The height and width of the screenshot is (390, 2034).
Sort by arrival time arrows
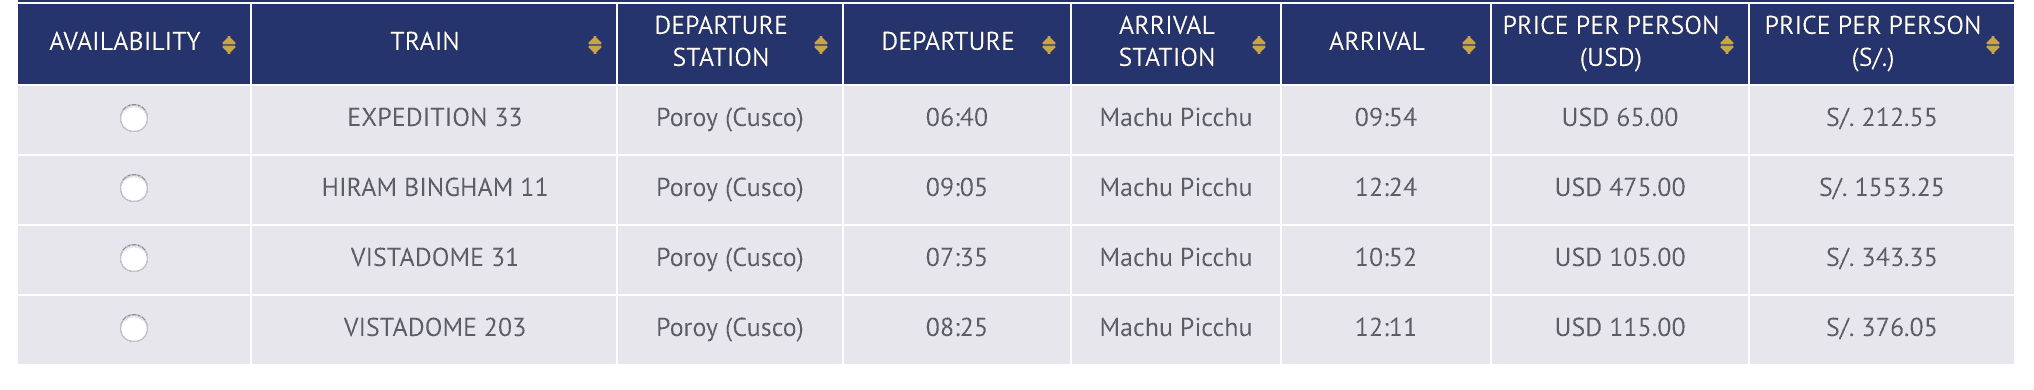tap(1469, 45)
